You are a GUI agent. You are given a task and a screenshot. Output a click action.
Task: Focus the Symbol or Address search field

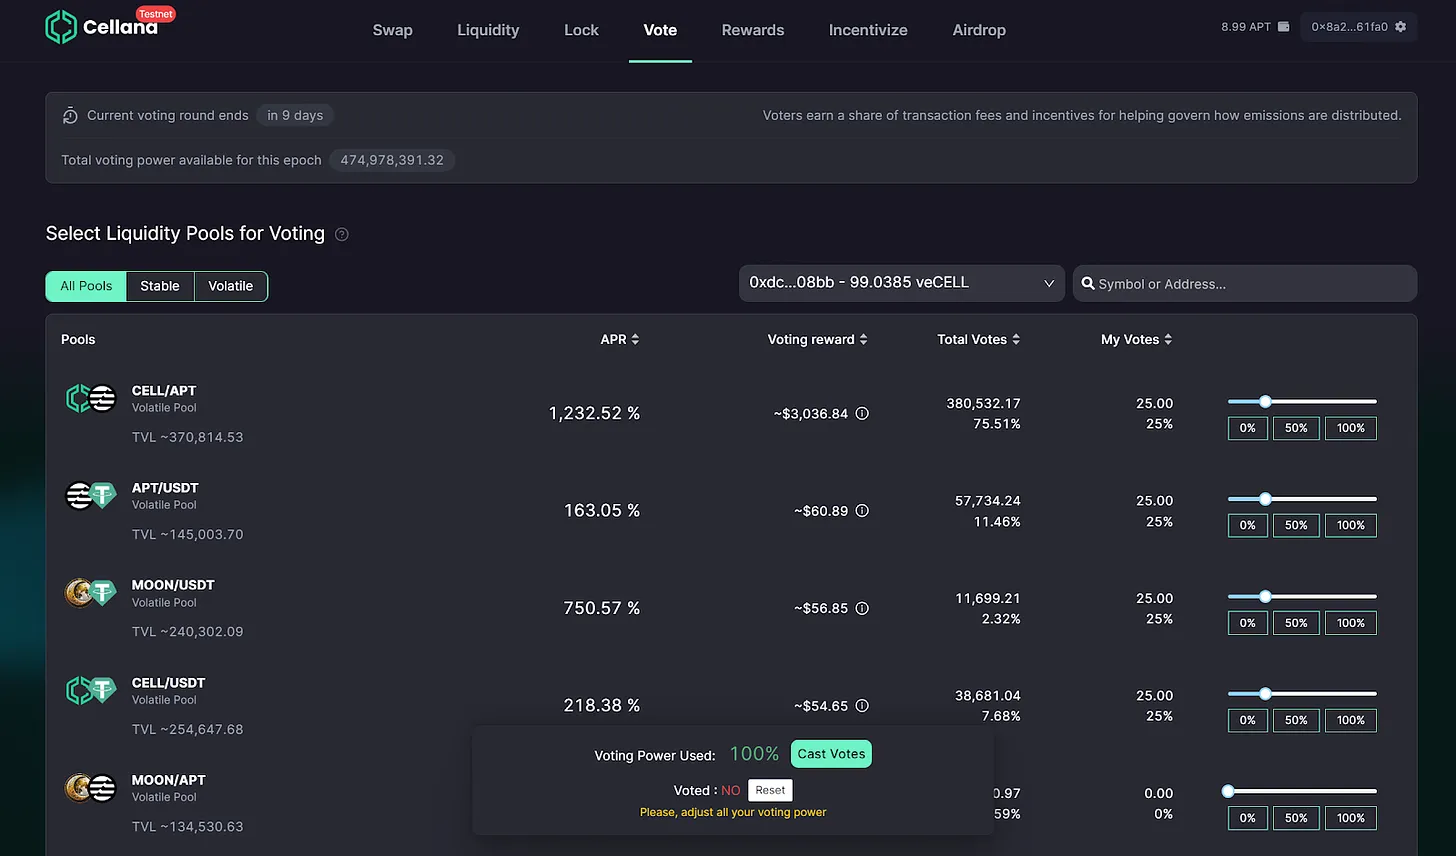[1250, 284]
